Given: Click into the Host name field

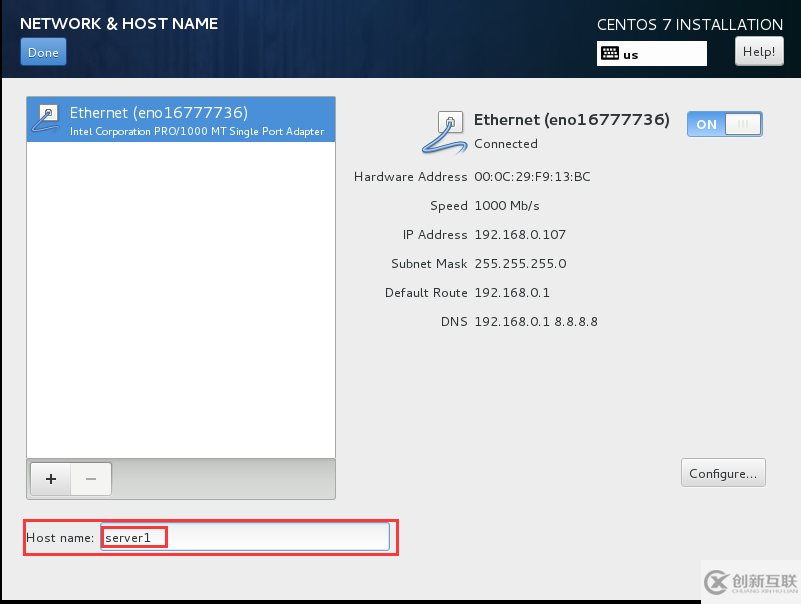Looking at the screenshot, I should tap(245, 537).
